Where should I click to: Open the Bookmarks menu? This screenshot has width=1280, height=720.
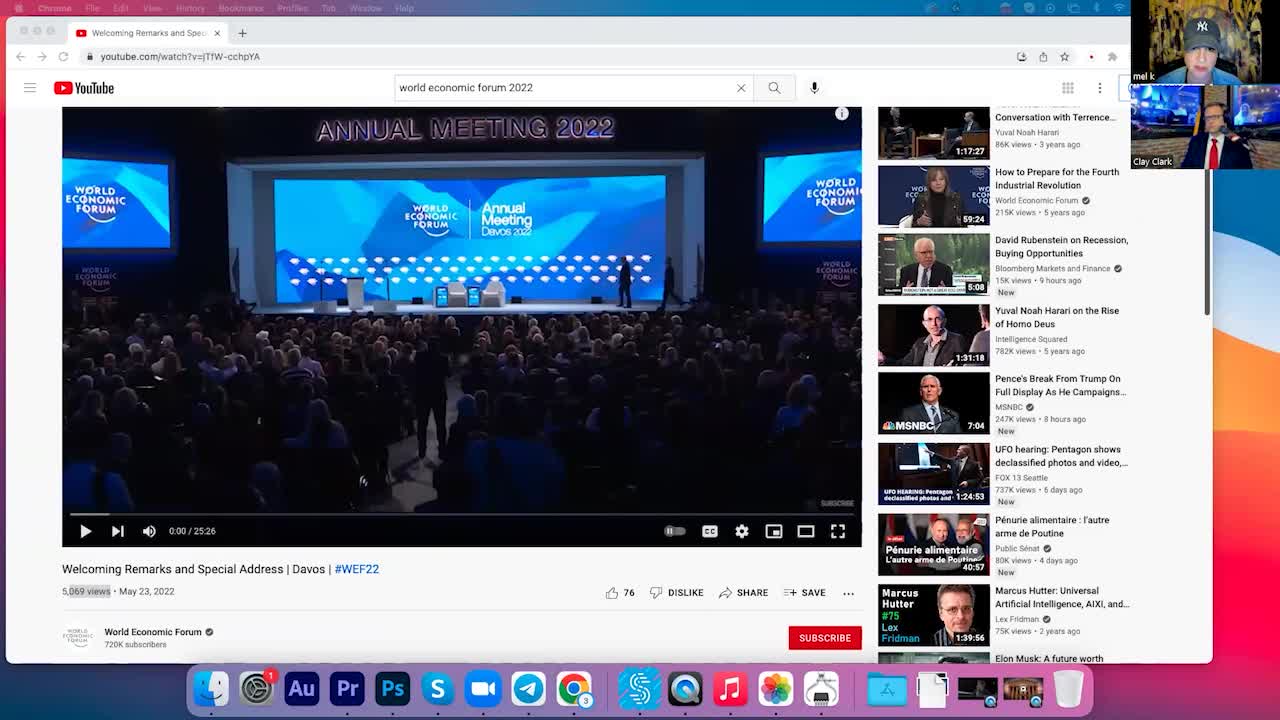pos(241,8)
